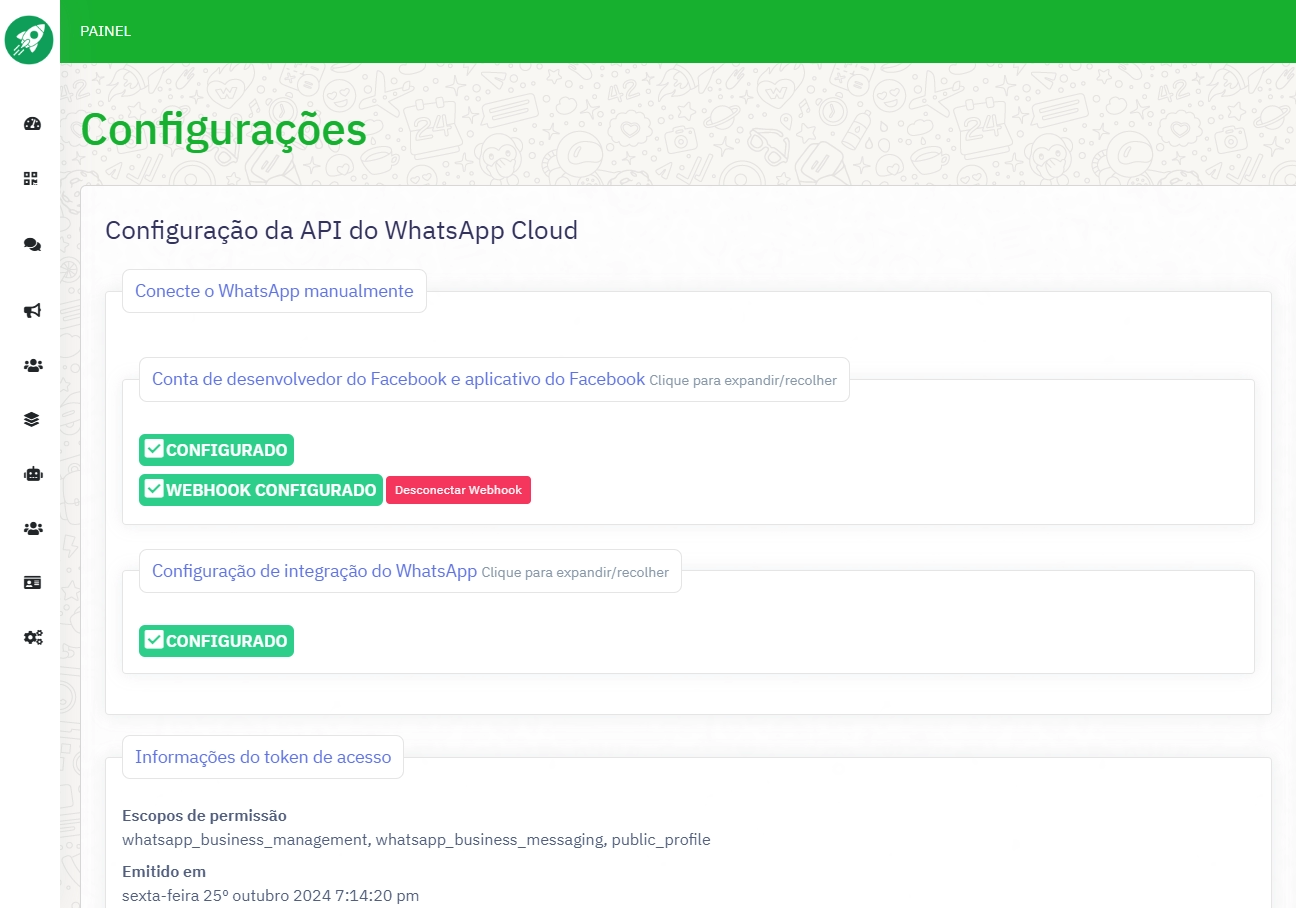
Task: Open the chatbot robot icon in sidebar
Action: 32,475
